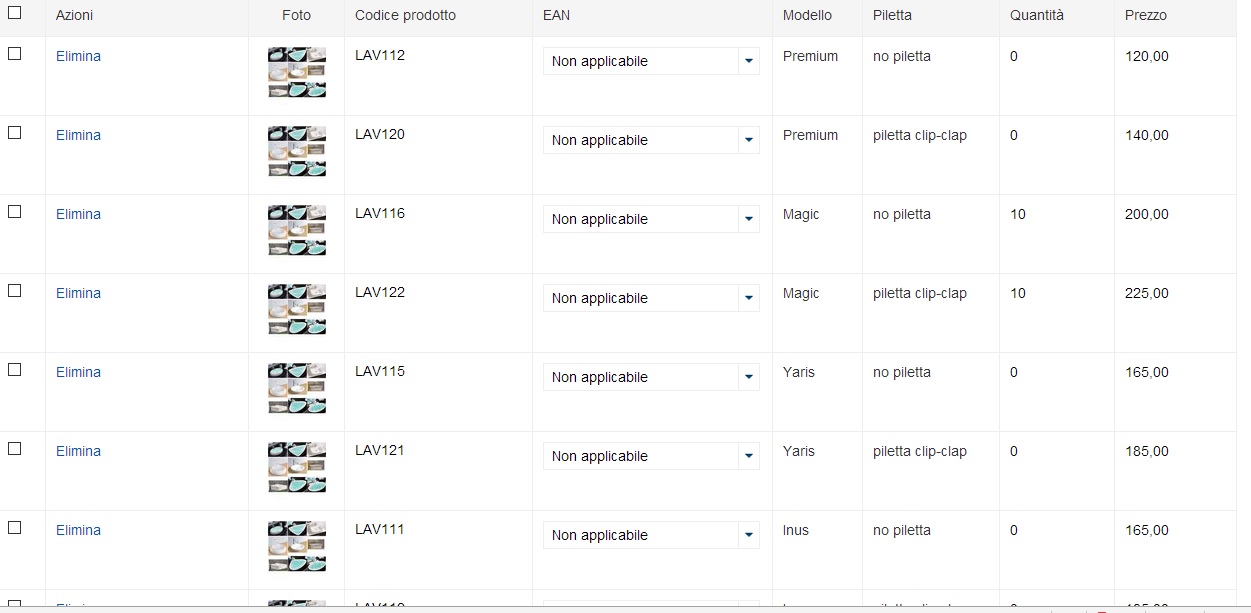
Task: Open product photo thumbnail for LAV120
Action: [x=297, y=151]
